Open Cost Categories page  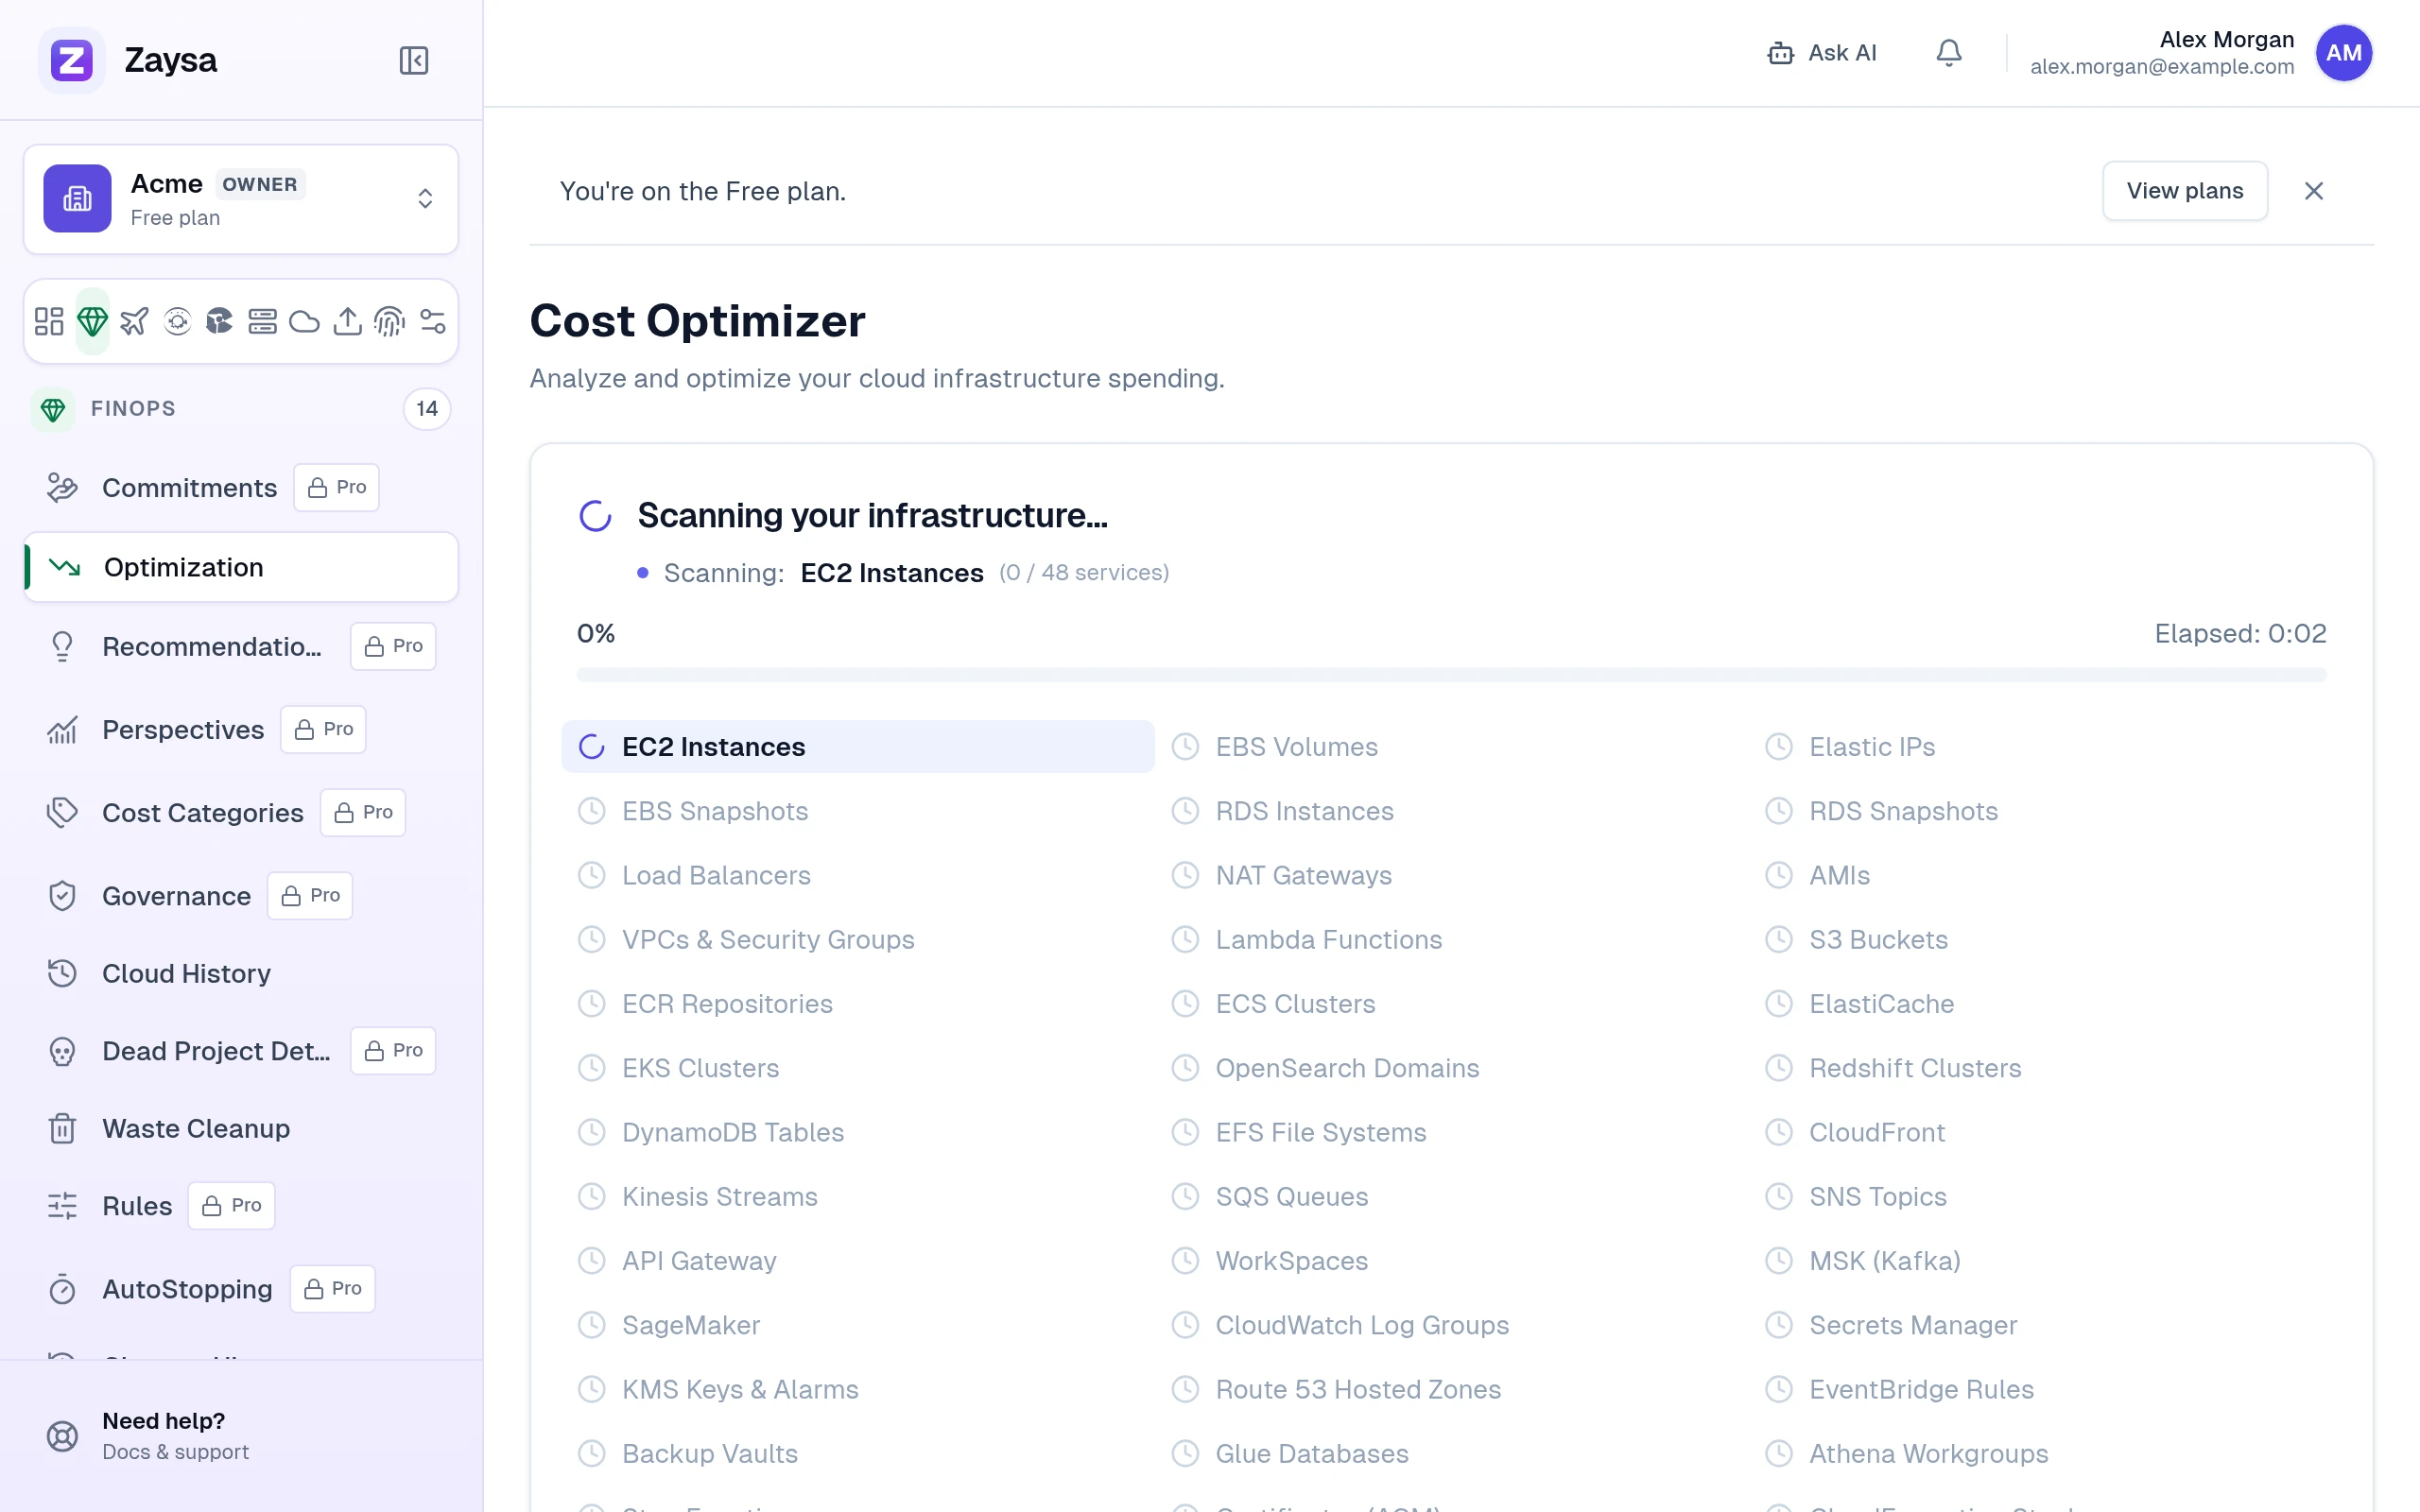pyautogui.click(x=241, y=812)
